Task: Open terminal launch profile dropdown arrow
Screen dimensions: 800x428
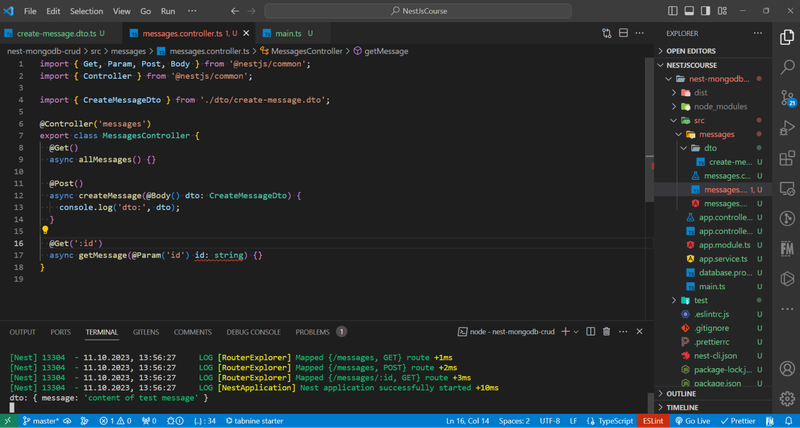Action: click(576, 332)
